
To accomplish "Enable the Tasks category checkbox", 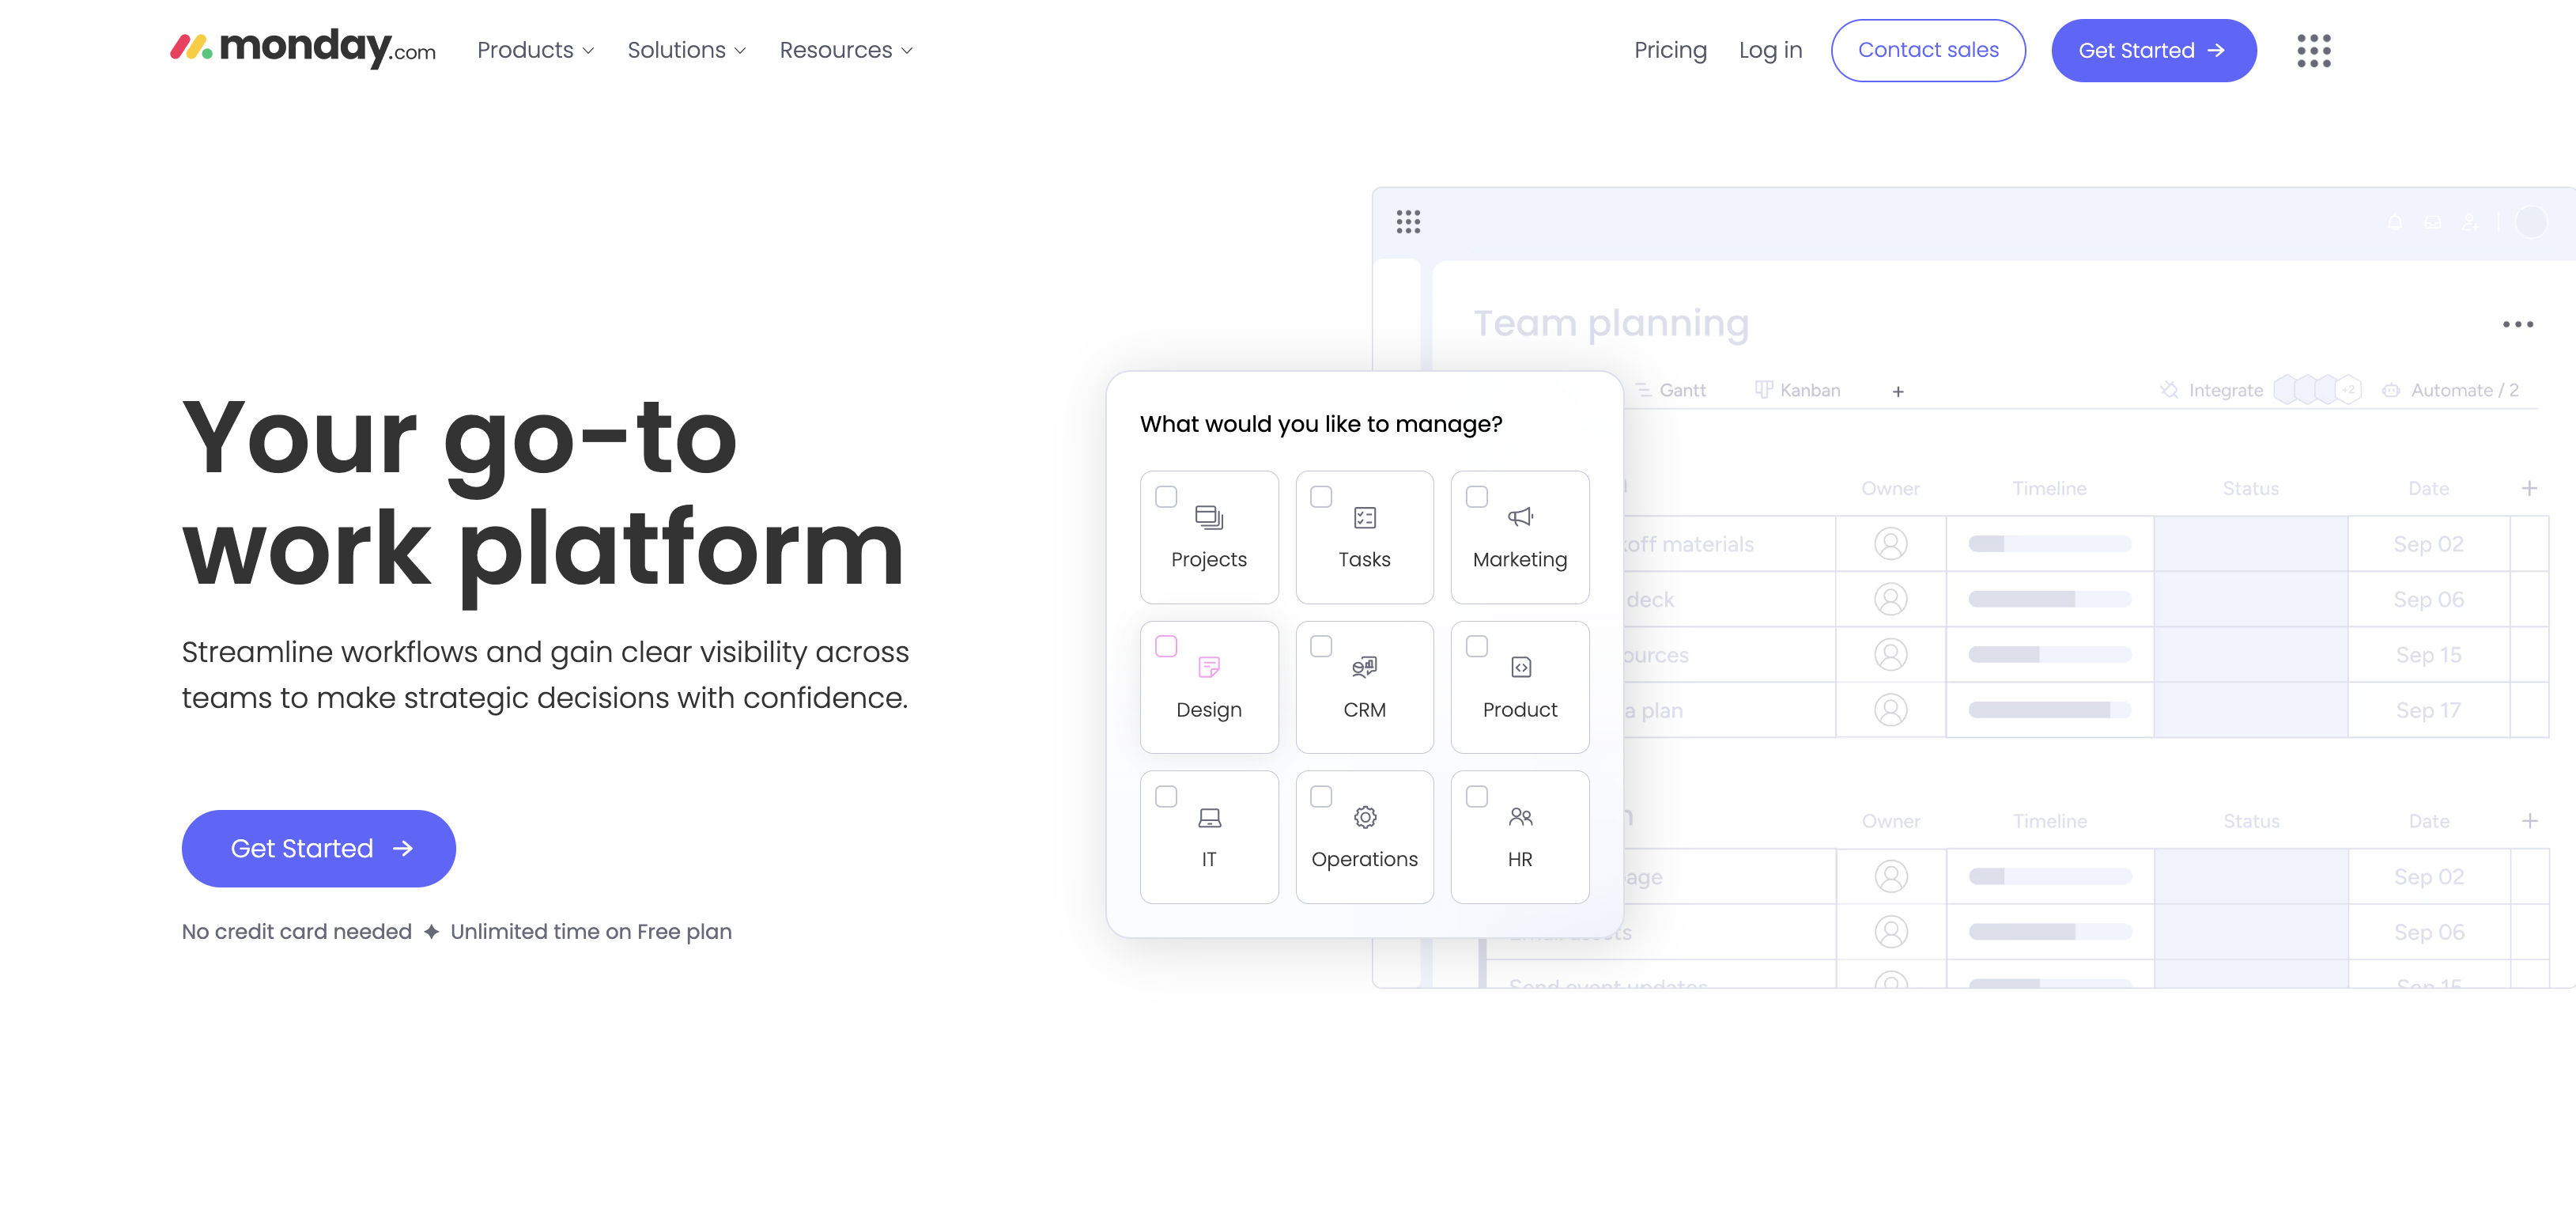I will click(1321, 496).
